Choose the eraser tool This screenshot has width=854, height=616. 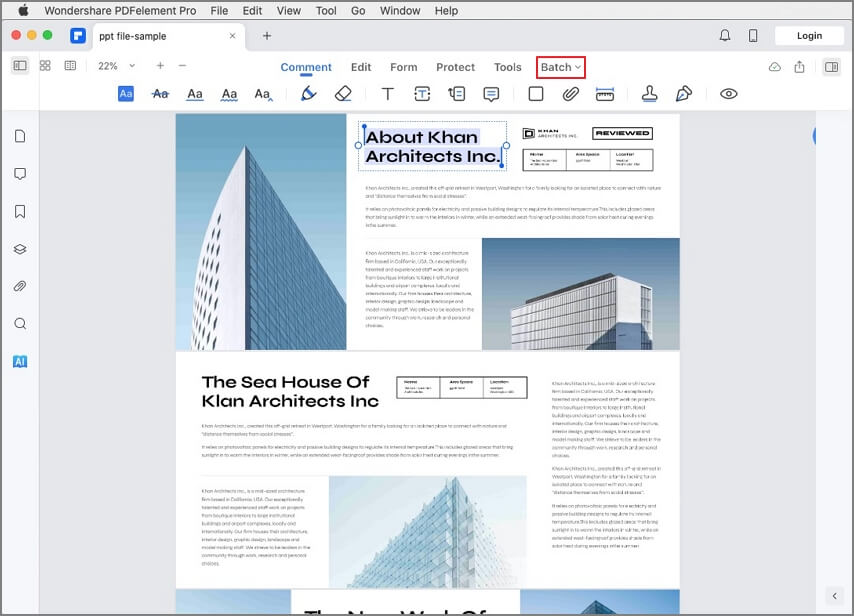click(343, 94)
